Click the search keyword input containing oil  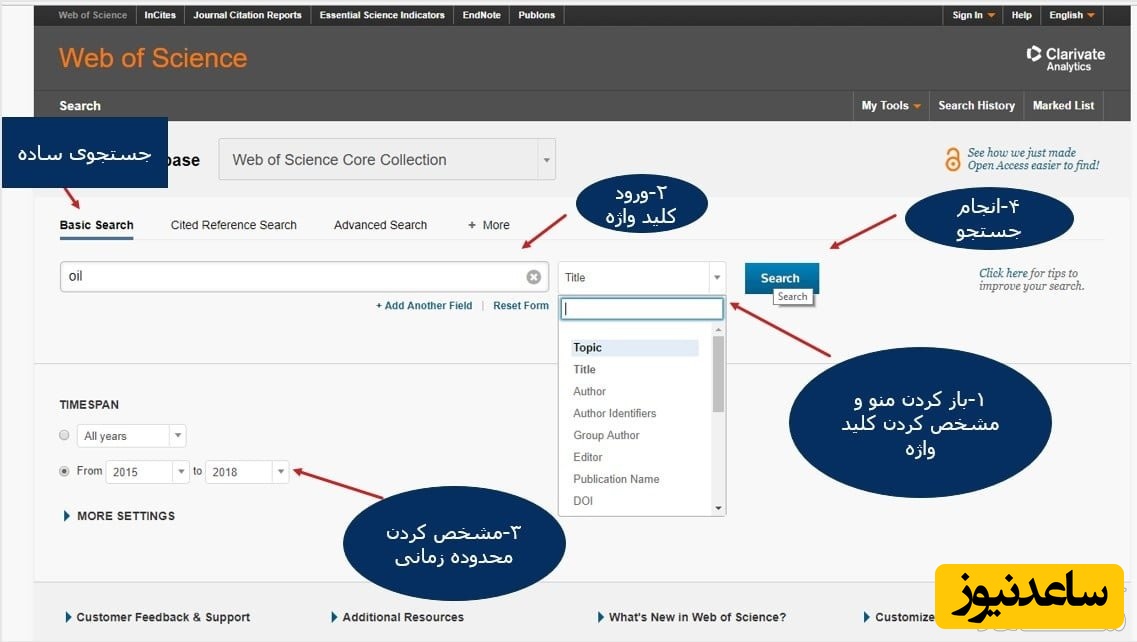click(x=290, y=277)
